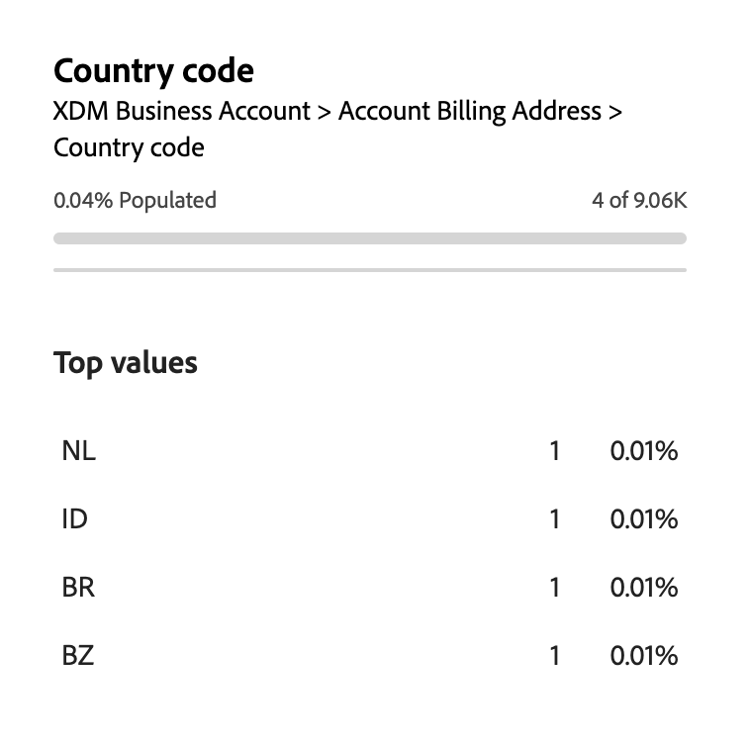Select the final Country code breadcrumb segment
This screenshot has width=750, height=746.
[128, 148]
